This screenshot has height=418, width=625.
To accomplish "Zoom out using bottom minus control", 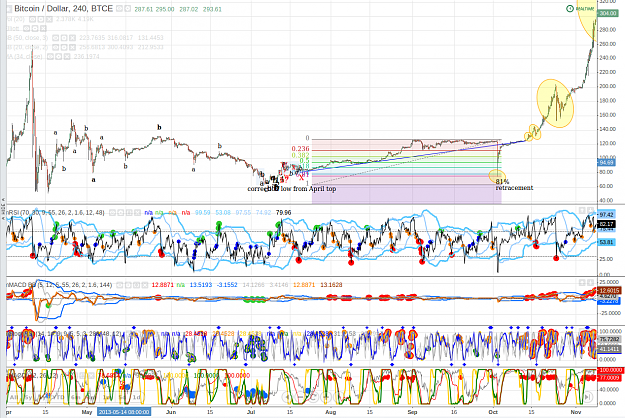I will tap(301, 397).
